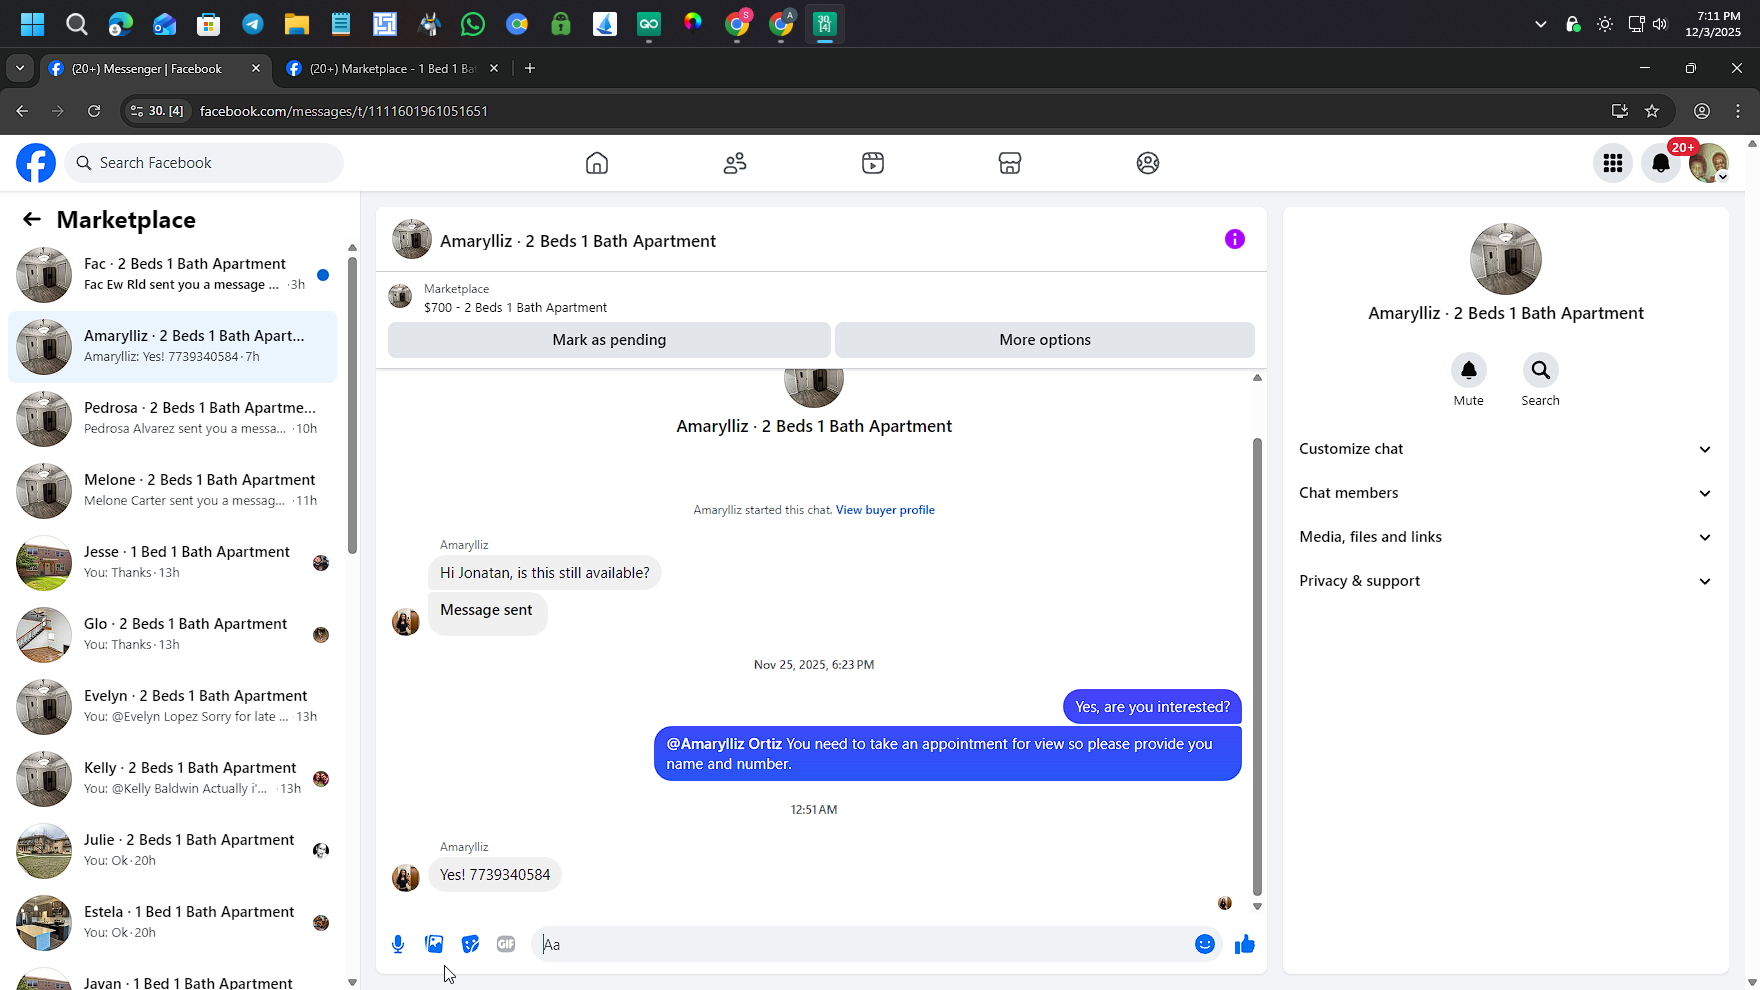Show hidden system tray icons chevron
1760x990 pixels.
click(1541, 24)
